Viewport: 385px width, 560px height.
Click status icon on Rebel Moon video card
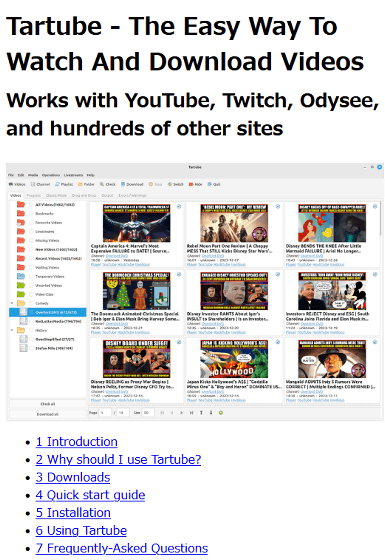(278, 206)
